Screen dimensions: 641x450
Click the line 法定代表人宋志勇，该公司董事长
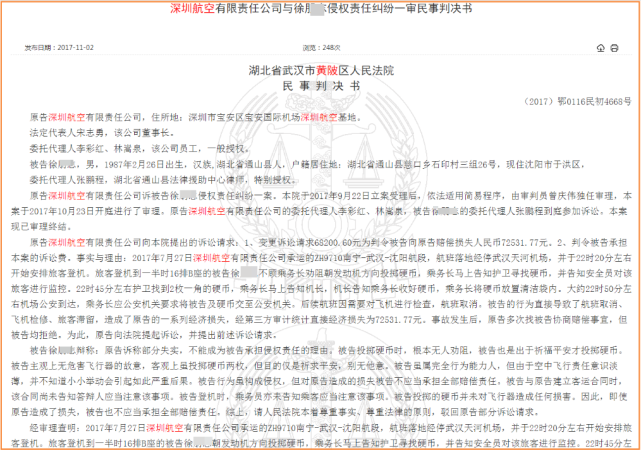coord(102,133)
